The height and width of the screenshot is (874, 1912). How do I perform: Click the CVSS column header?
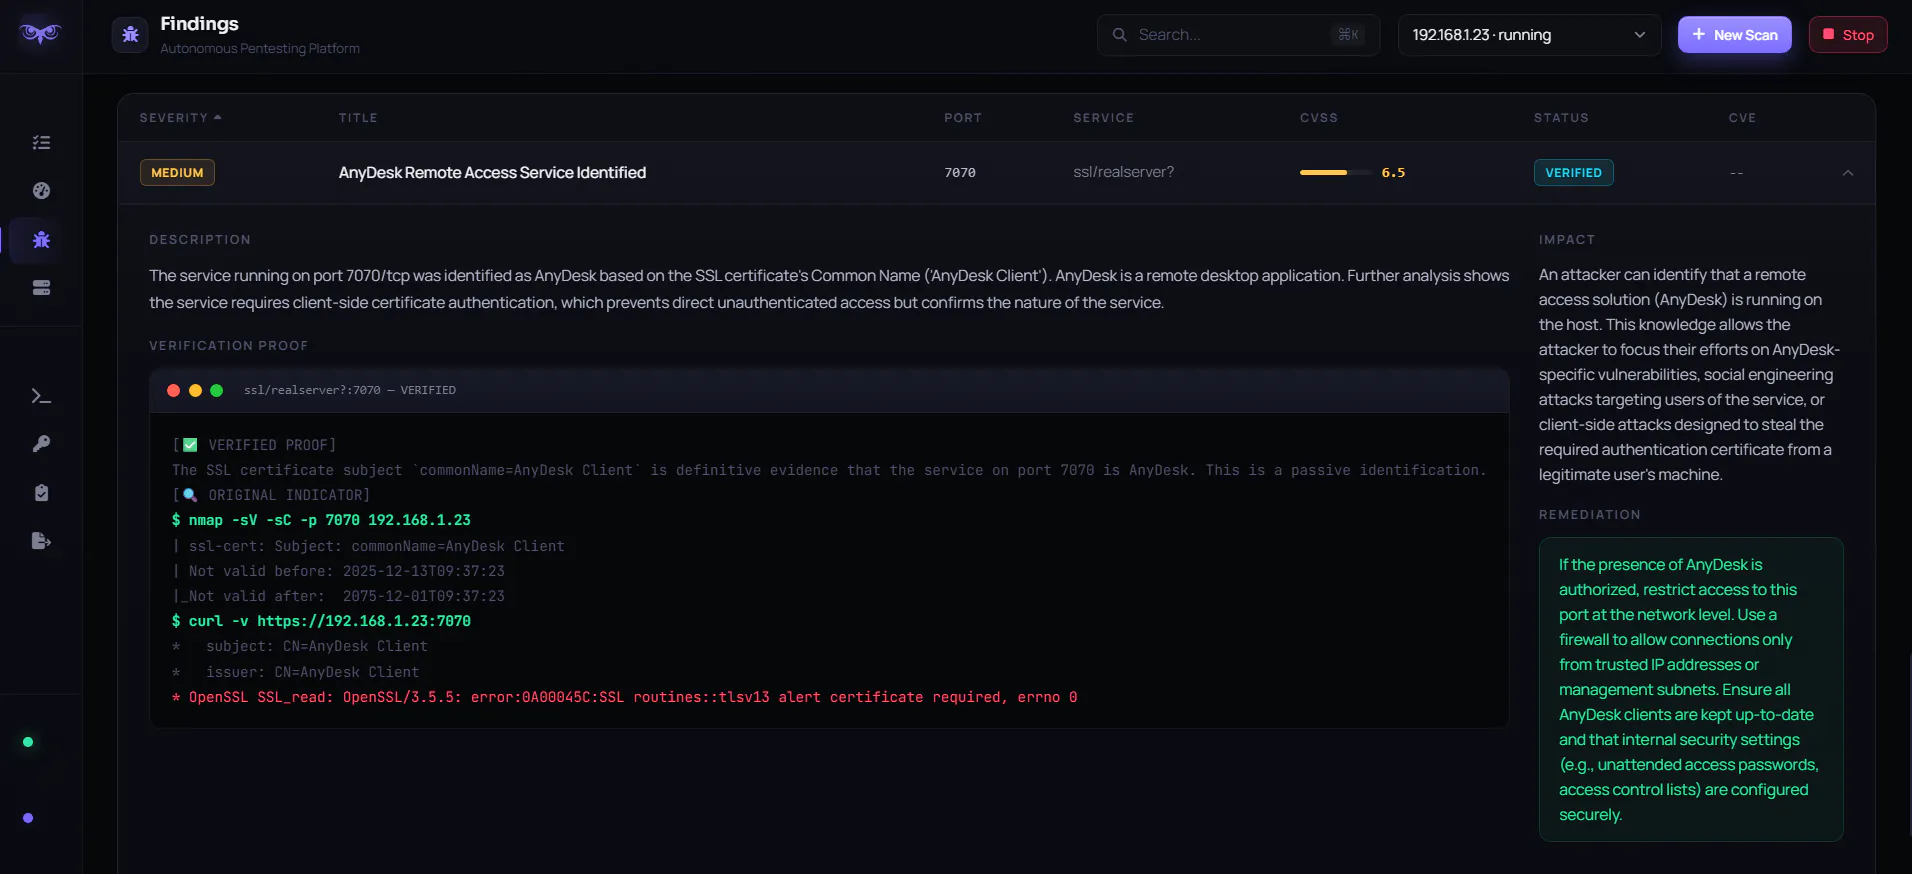1319,118
